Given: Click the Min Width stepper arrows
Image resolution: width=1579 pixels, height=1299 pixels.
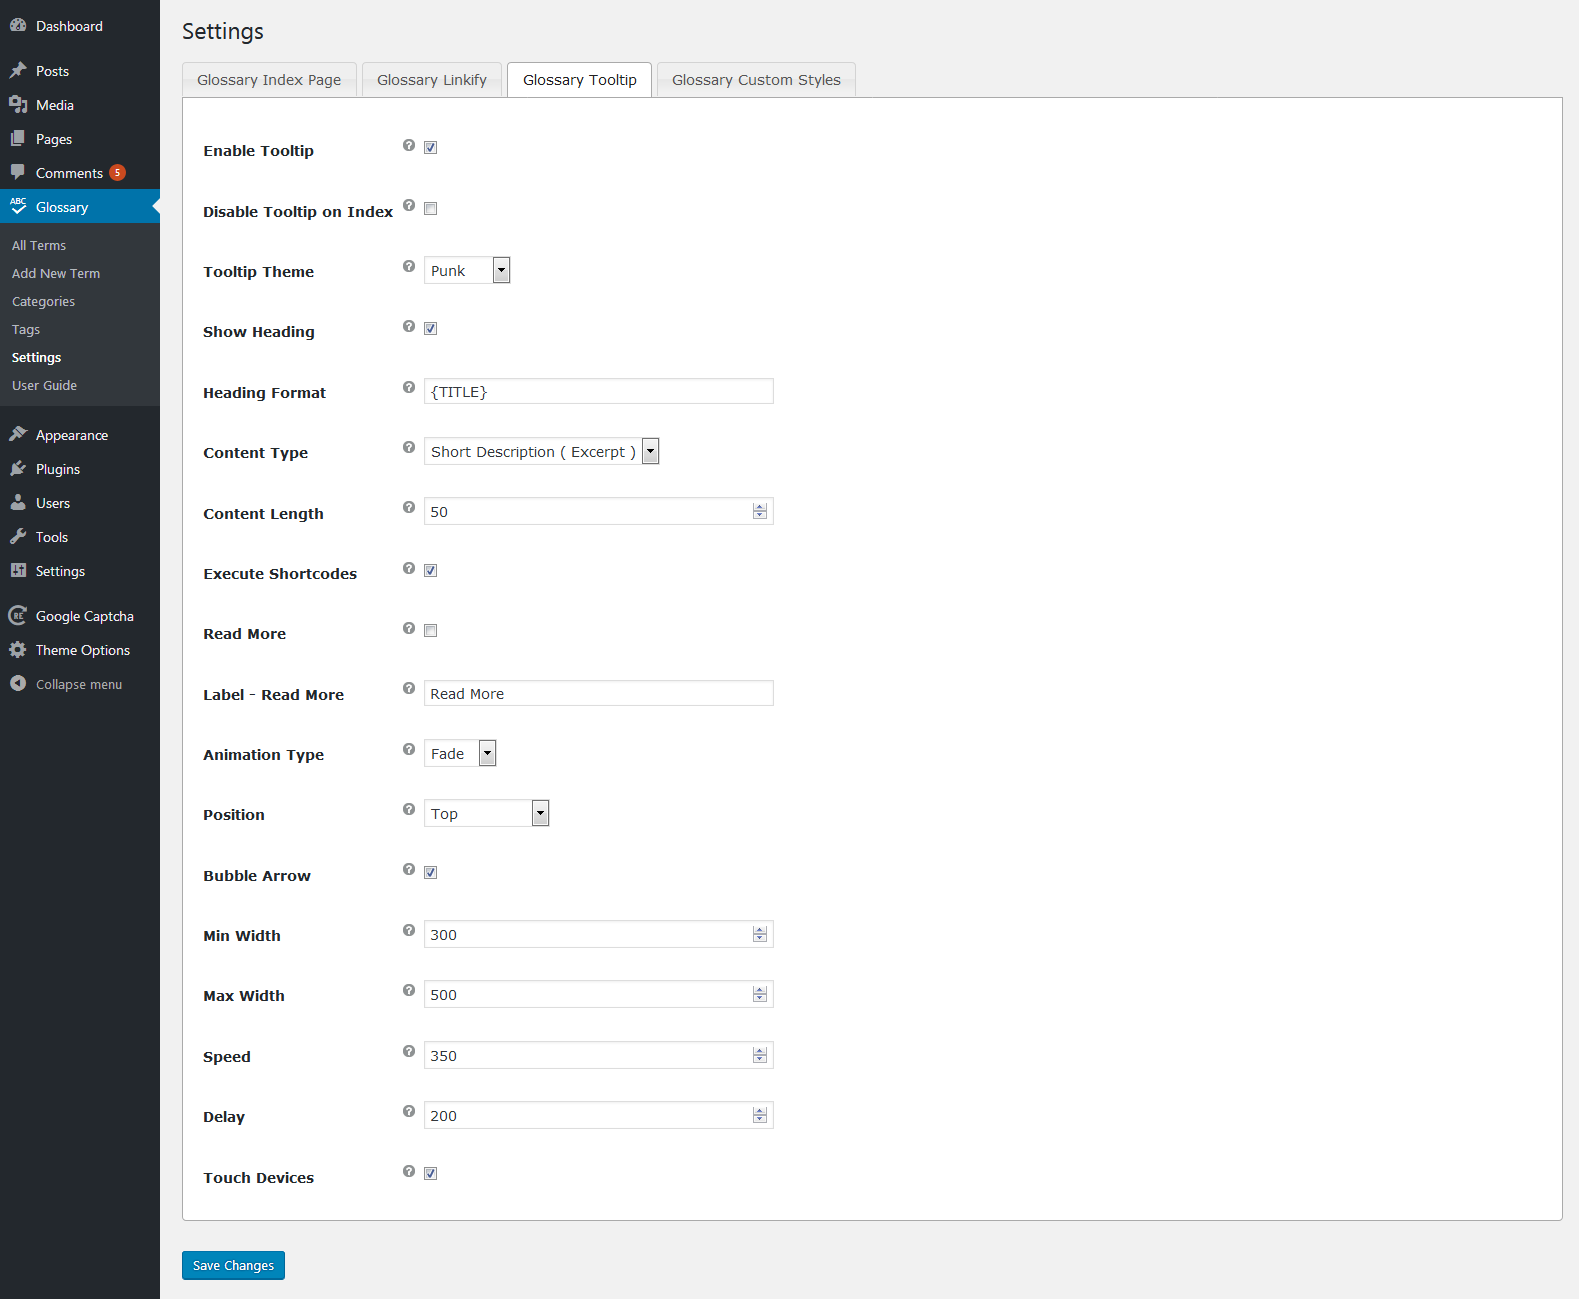Looking at the screenshot, I should 760,935.
